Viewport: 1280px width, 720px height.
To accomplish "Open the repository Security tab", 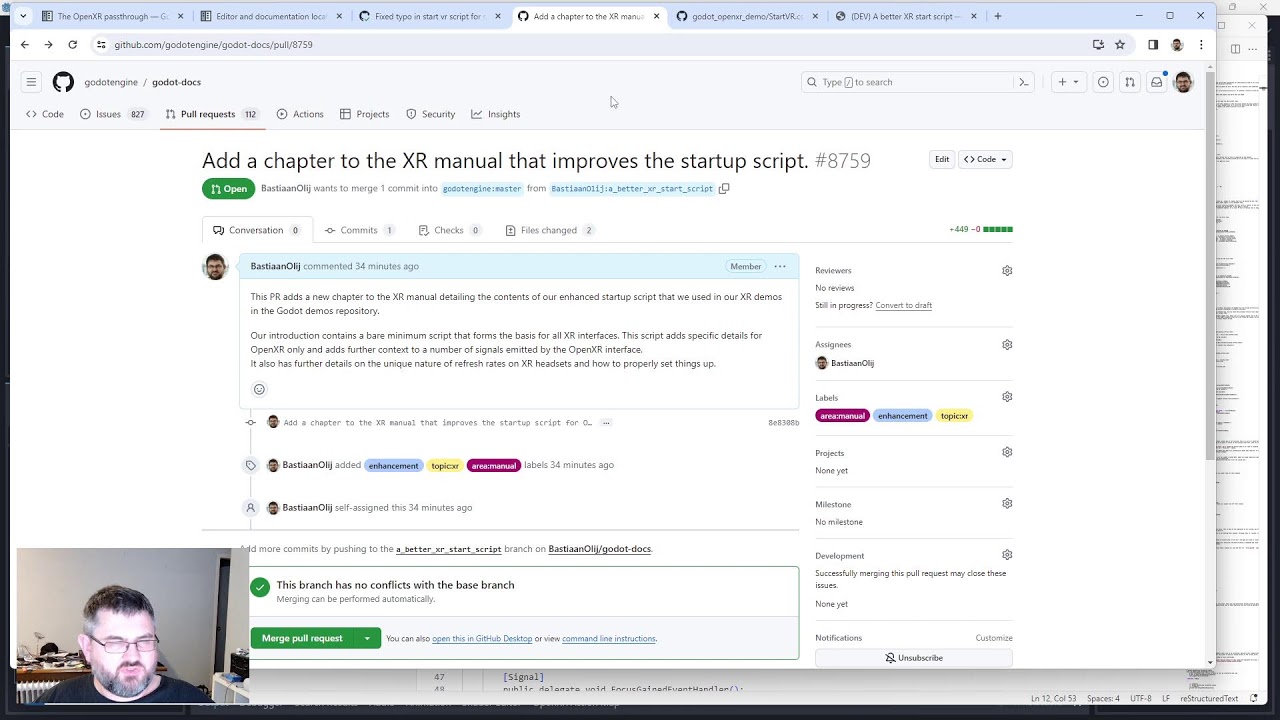I will tap(430, 114).
